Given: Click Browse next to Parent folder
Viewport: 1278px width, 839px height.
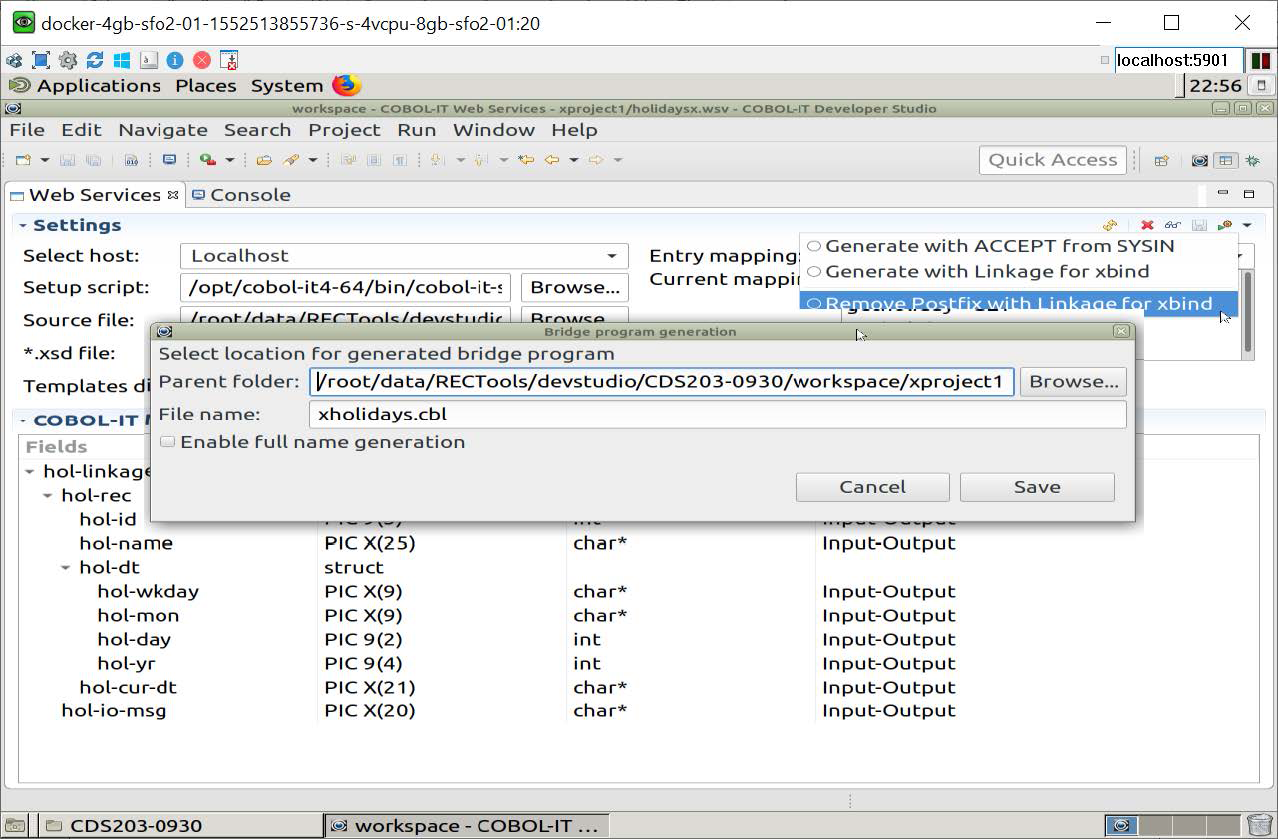Looking at the screenshot, I should [x=1073, y=382].
